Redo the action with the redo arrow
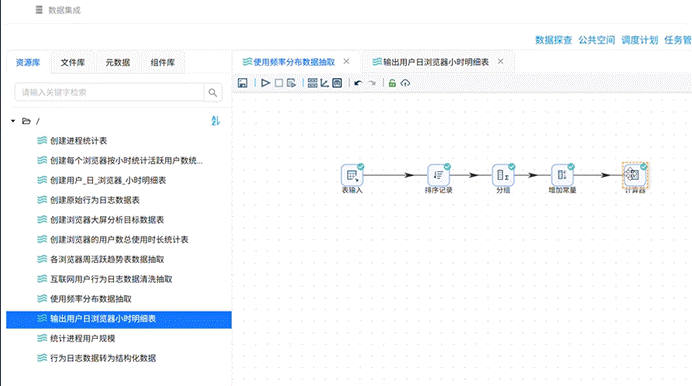692x386 pixels. coord(372,83)
